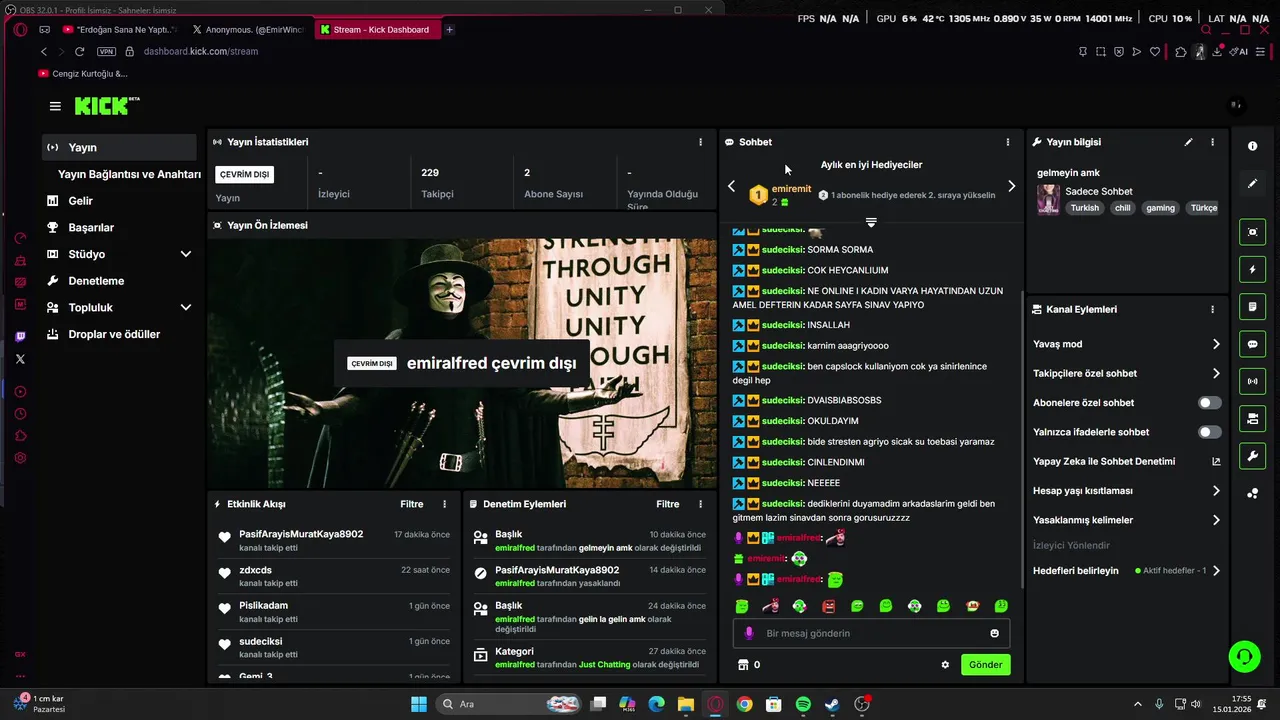Click the chat bubble icon in right rail
This screenshot has height=720, width=1280.
pyautogui.click(x=1252, y=344)
